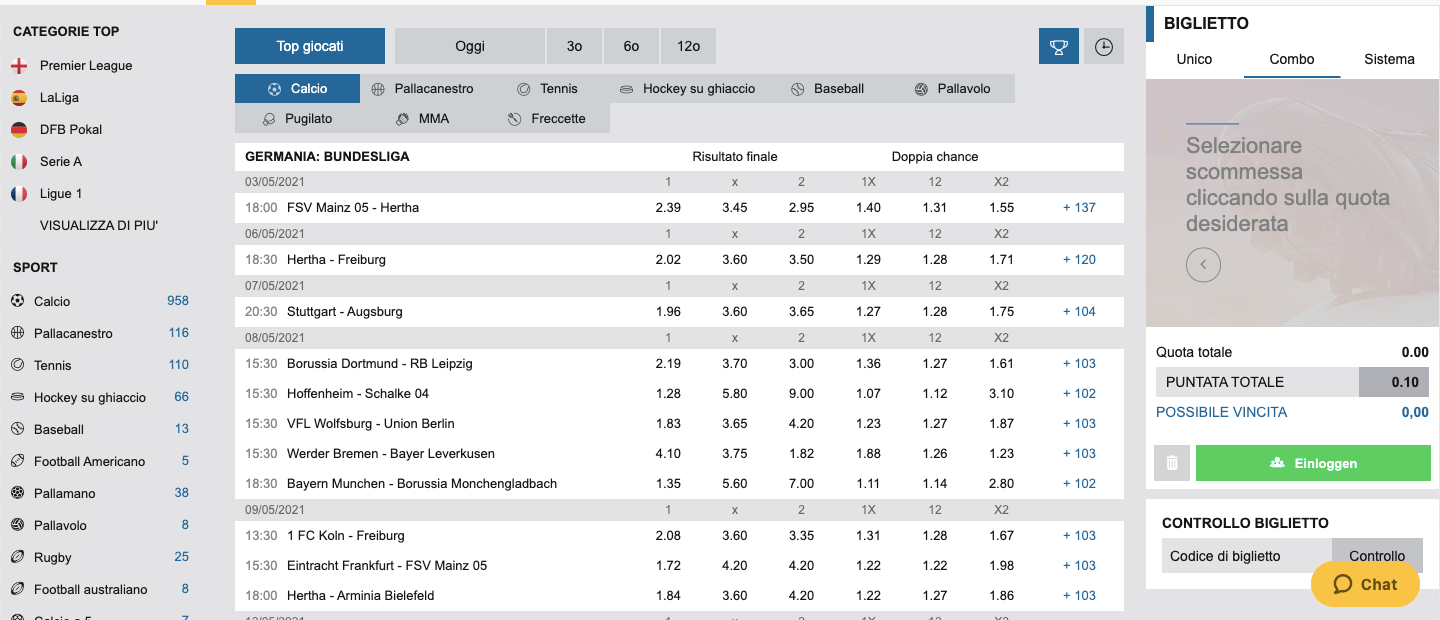Image resolution: width=1440 pixels, height=620 pixels.
Task: Select X2 odds 1.98 for Eintracht Frankfurt - FSV Mainz 05
Action: coord(1001,566)
